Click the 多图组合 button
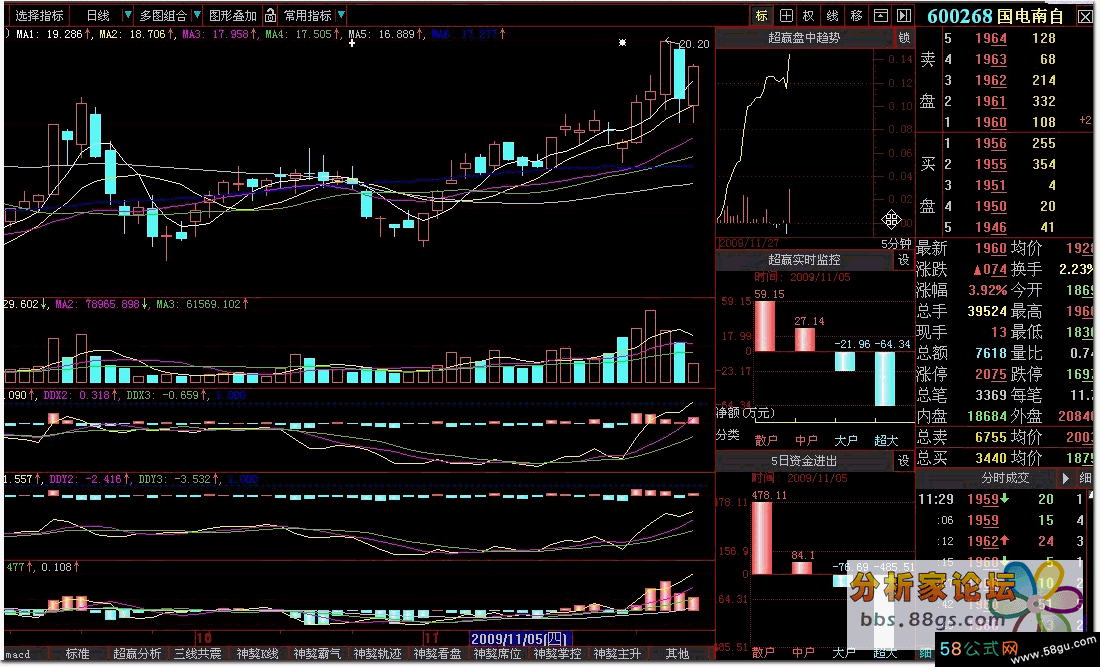Screen dimensions: 1100x667 (163, 15)
